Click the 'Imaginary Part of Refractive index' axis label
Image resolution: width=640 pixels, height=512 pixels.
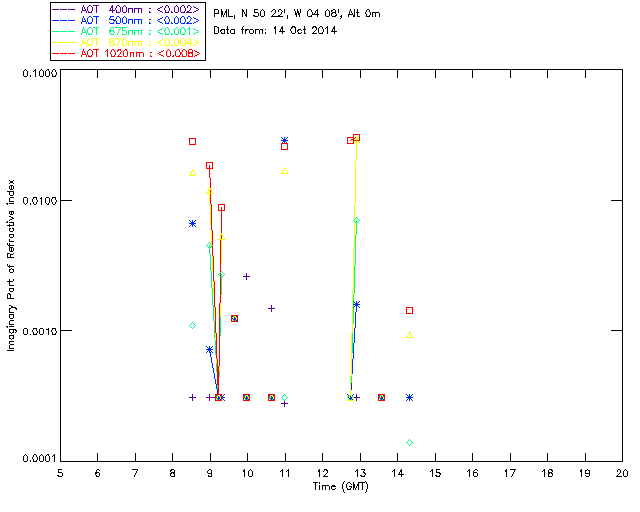tap(11, 265)
